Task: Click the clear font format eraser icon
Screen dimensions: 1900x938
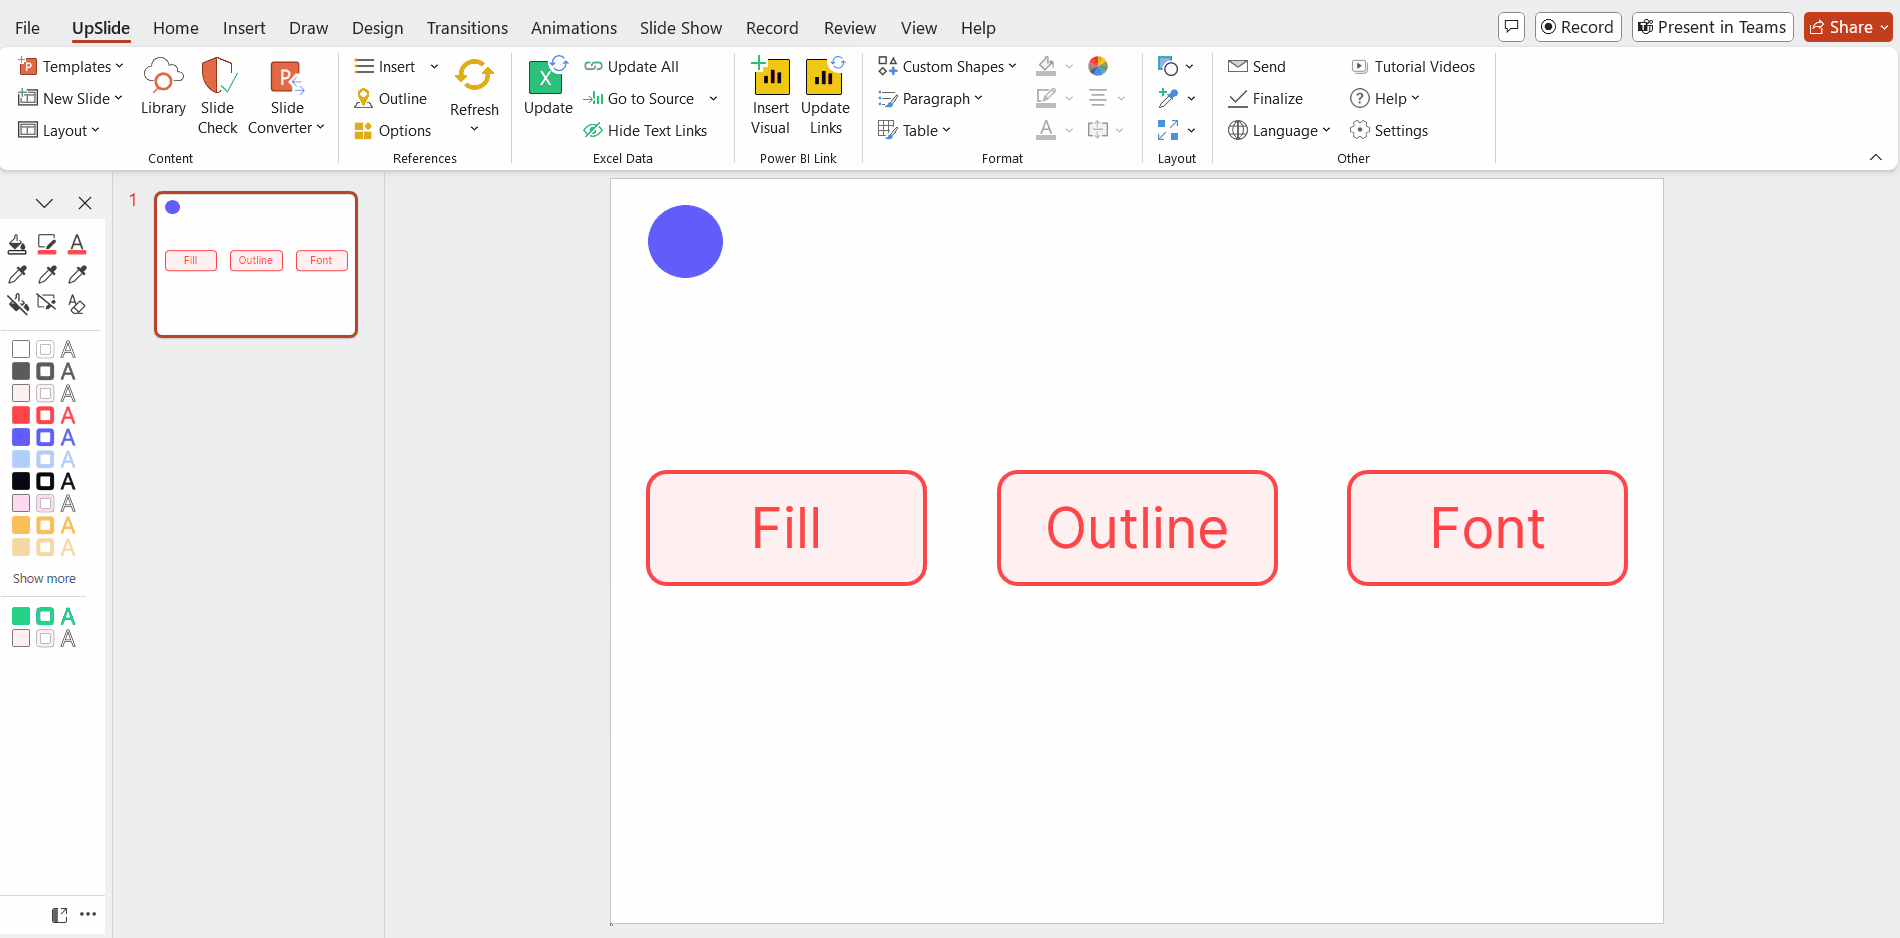Action: [77, 303]
